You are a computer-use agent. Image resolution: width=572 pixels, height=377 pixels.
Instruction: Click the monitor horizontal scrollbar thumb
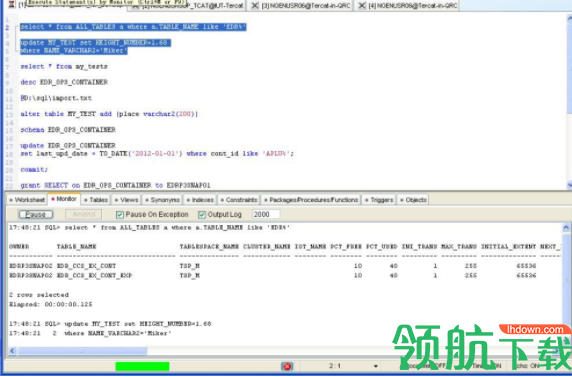pyautogui.click(x=82, y=351)
